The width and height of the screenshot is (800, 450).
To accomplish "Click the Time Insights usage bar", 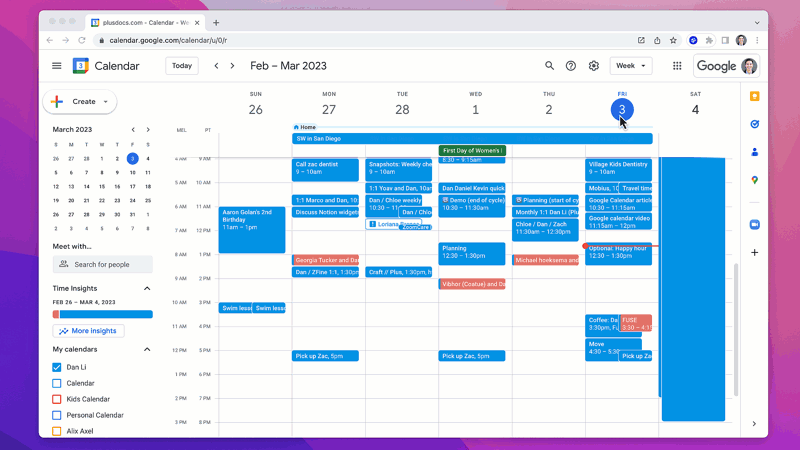I will (x=103, y=314).
